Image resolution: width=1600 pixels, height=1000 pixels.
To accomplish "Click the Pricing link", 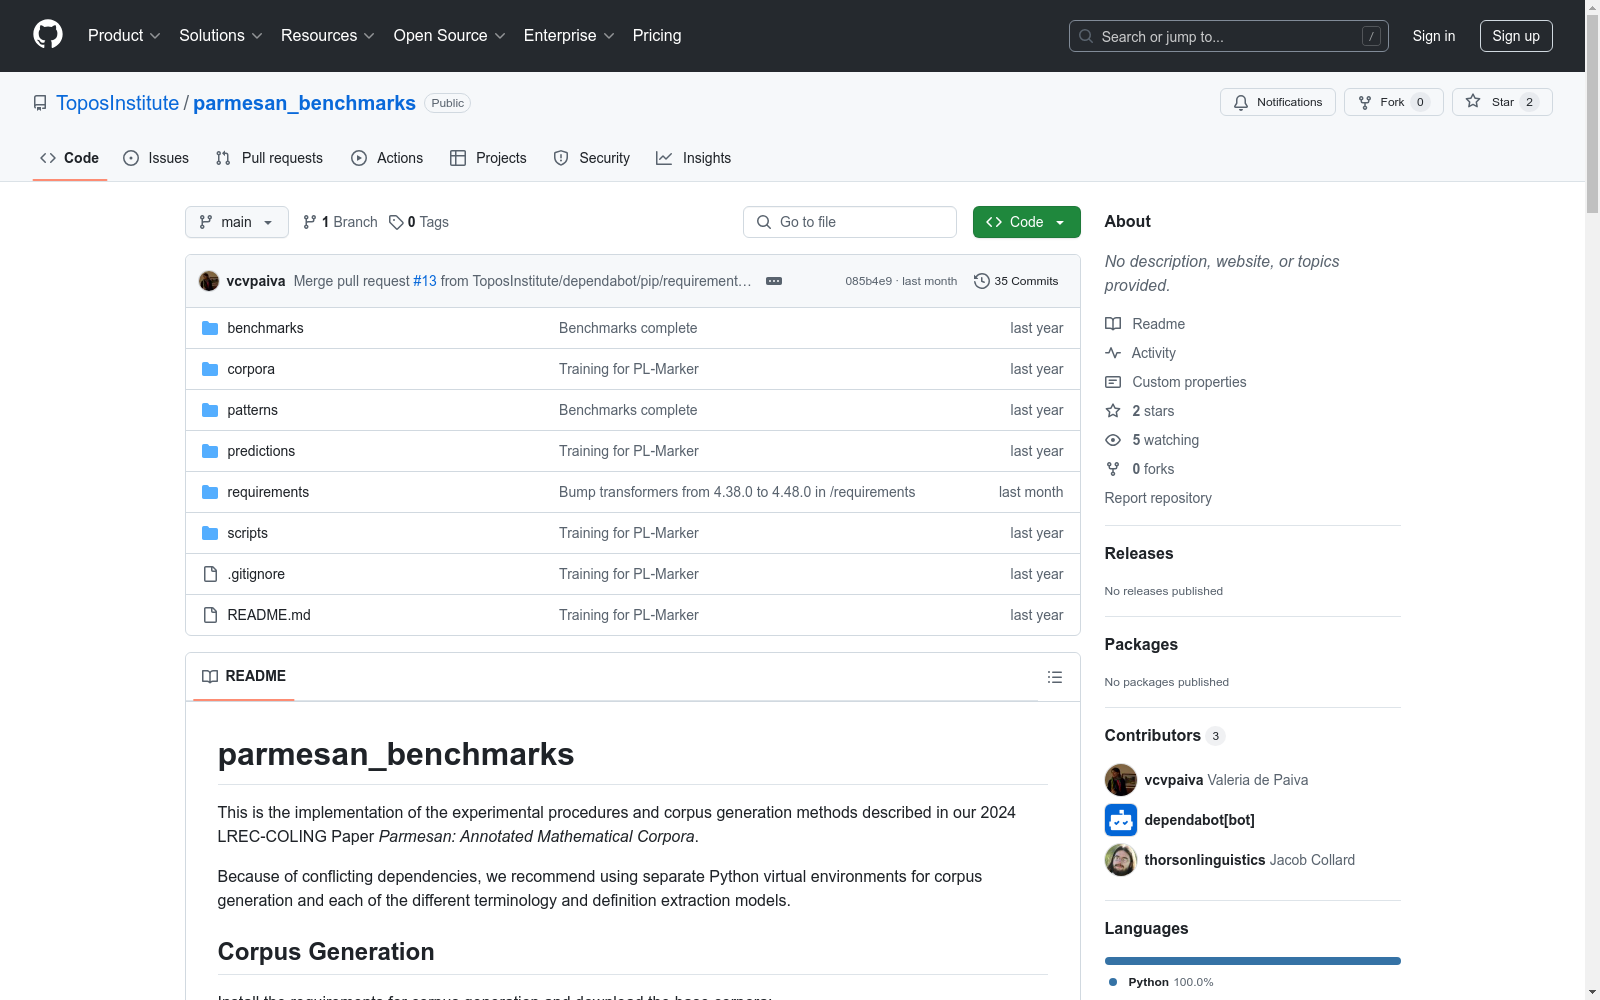I will [x=657, y=35].
